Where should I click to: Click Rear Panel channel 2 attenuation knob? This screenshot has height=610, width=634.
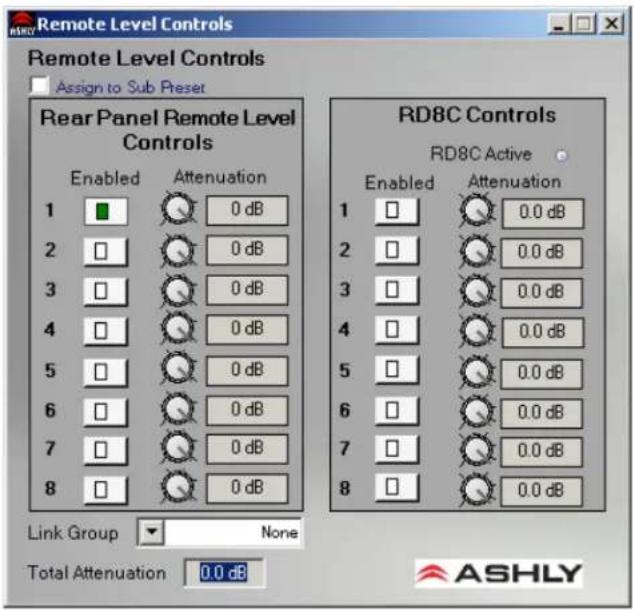click(x=178, y=251)
